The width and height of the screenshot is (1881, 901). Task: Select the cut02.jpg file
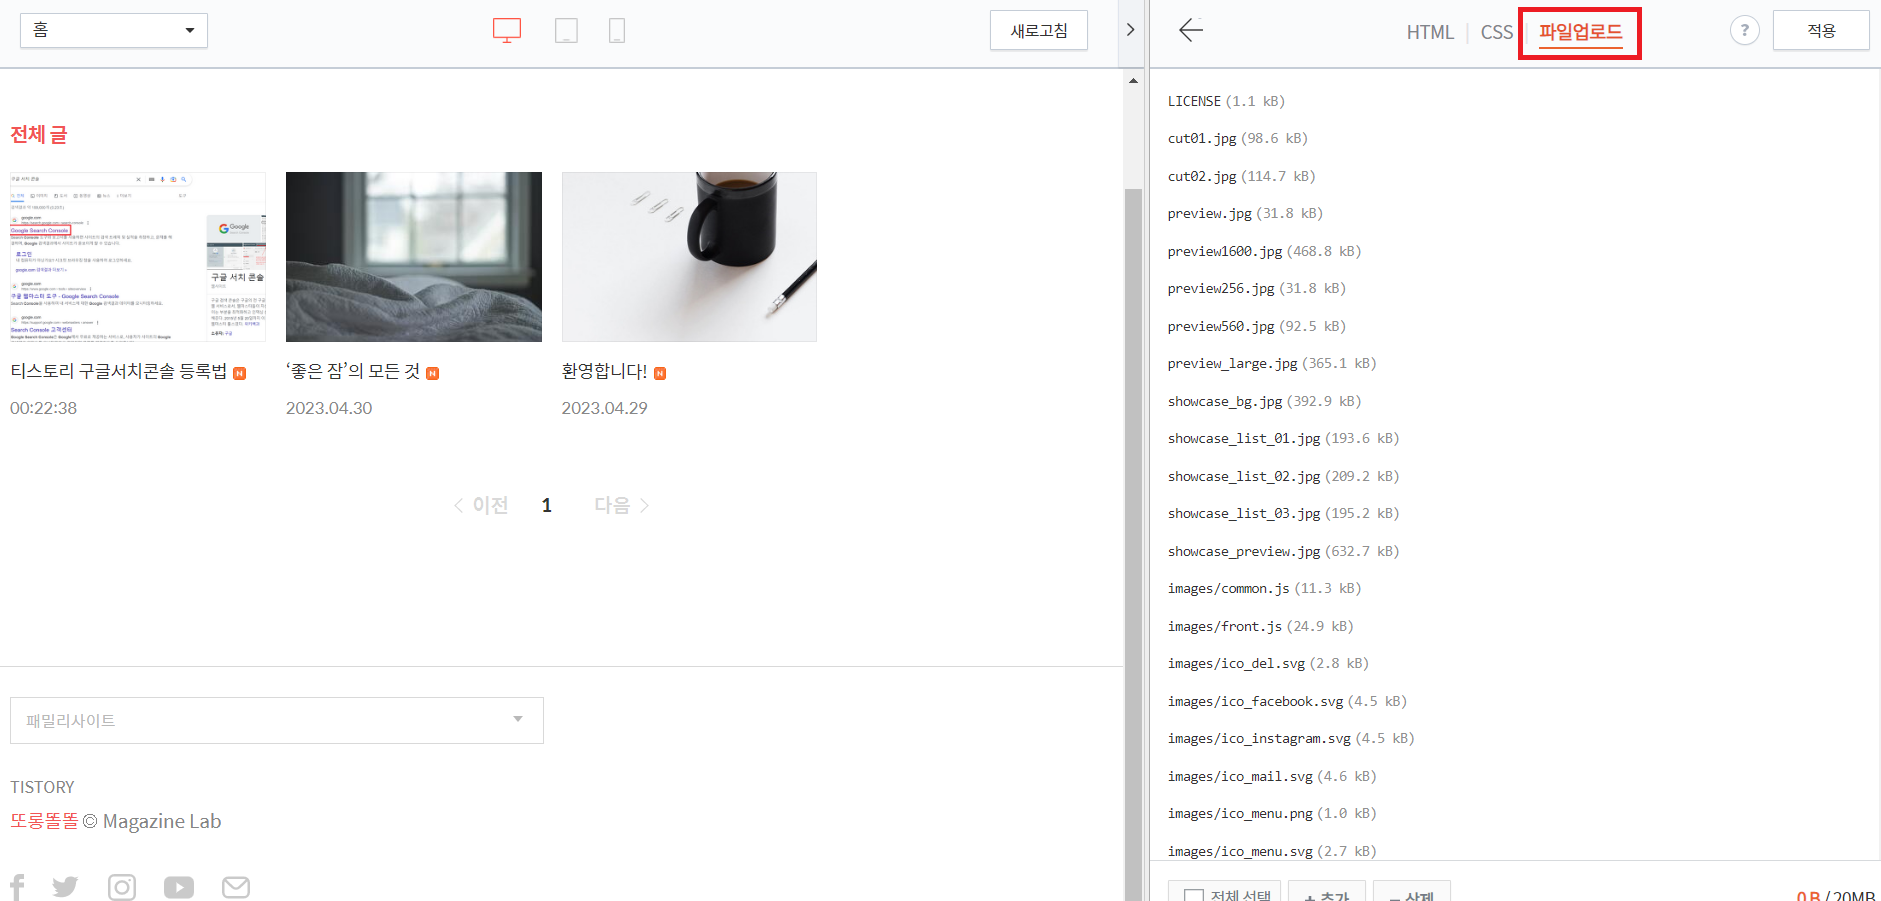1241,176
